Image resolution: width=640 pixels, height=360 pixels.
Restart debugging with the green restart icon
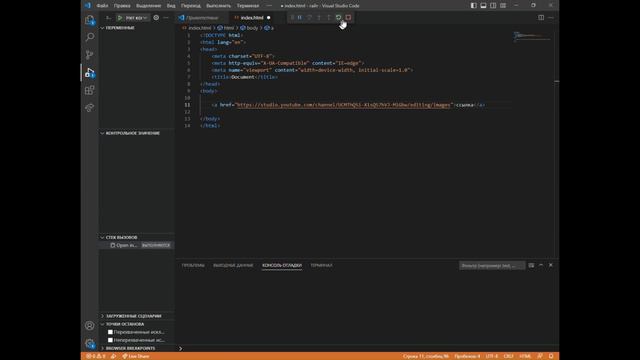click(x=338, y=18)
